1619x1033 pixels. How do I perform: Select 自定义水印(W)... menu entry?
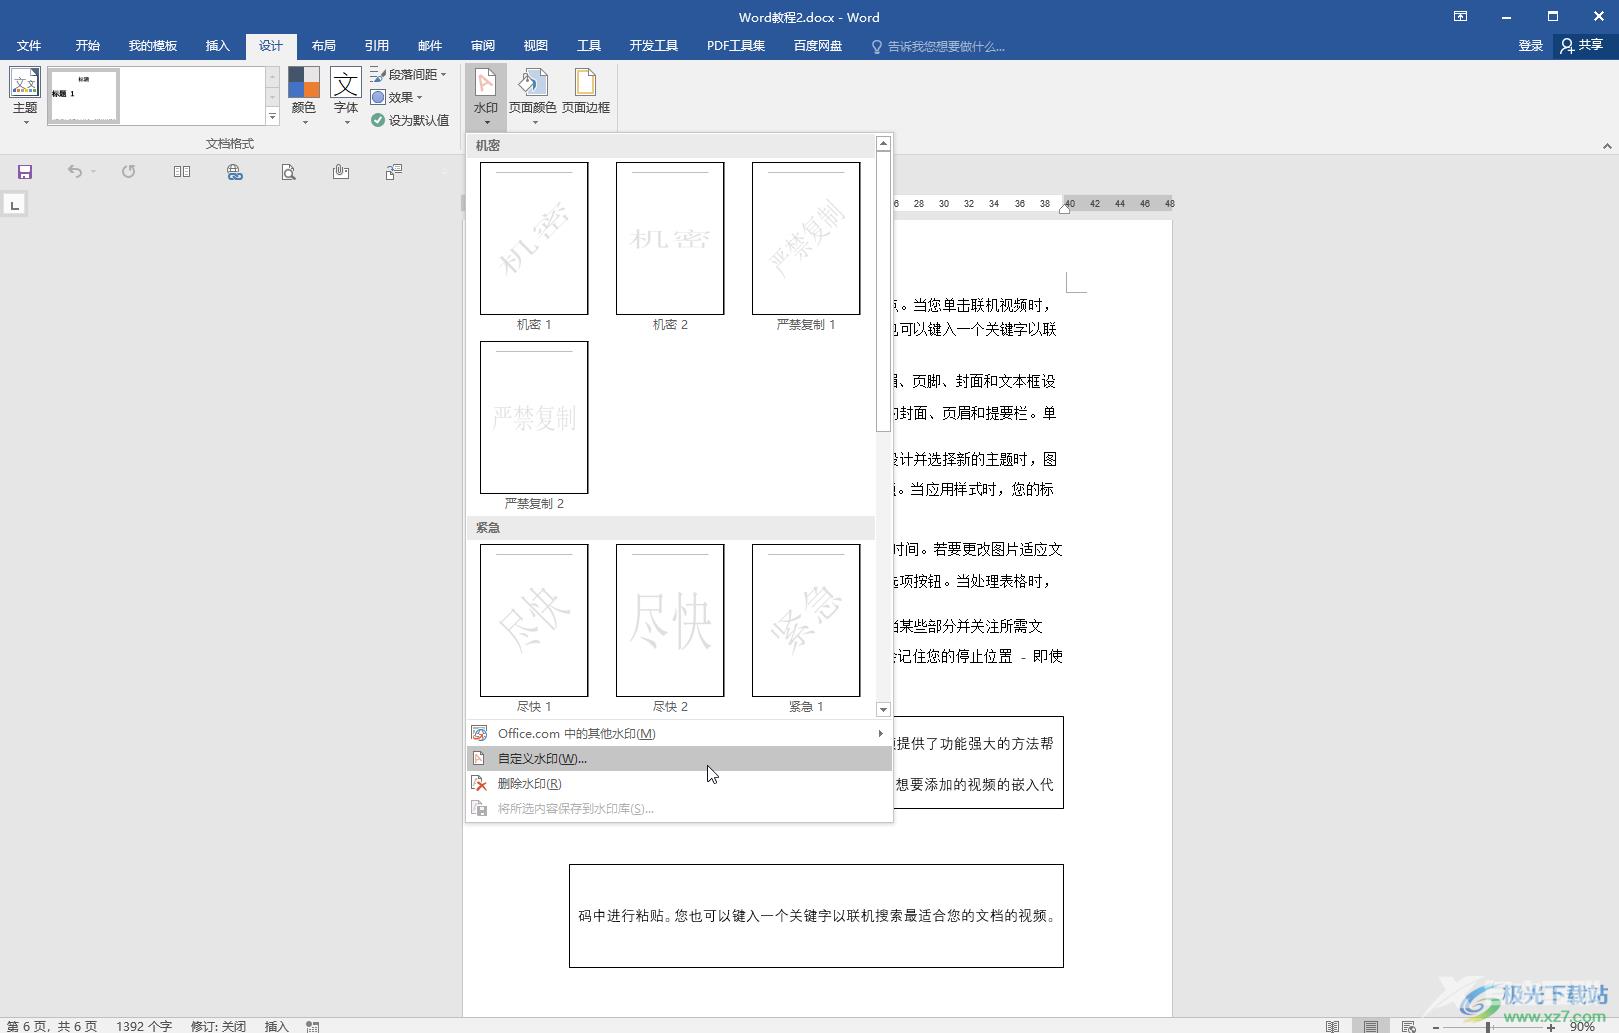click(x=679, y=758)
